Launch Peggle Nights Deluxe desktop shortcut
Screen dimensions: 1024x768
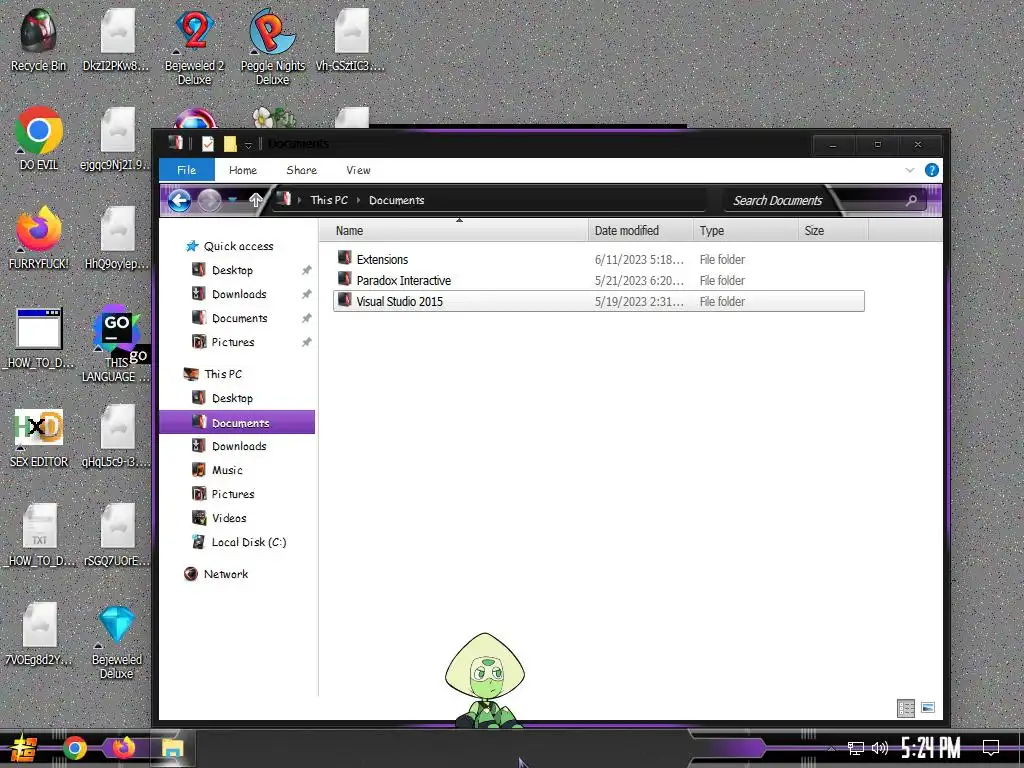tap(272, 46)
